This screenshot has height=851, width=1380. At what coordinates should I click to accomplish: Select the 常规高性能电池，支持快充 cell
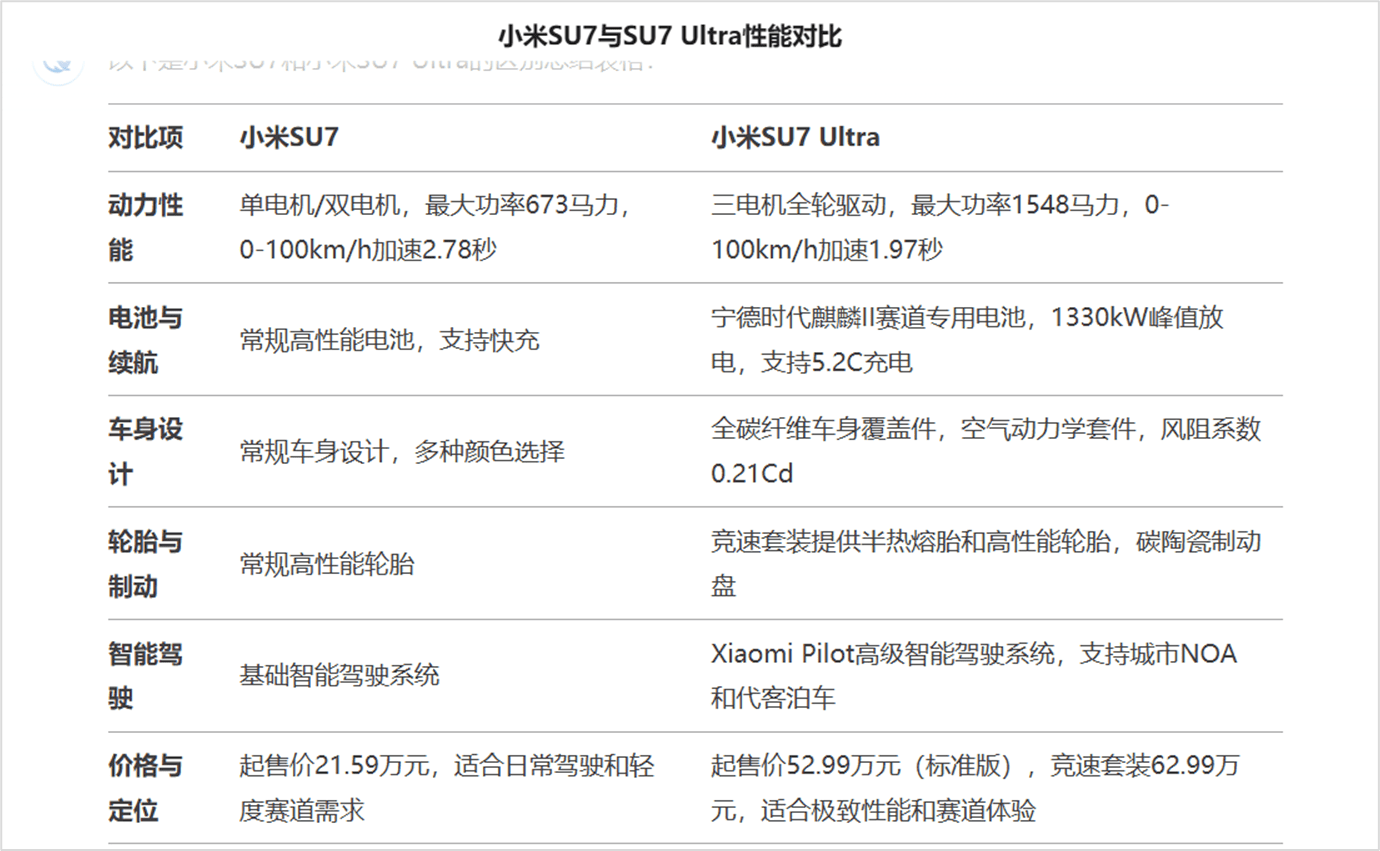click(x=389, y=341)
